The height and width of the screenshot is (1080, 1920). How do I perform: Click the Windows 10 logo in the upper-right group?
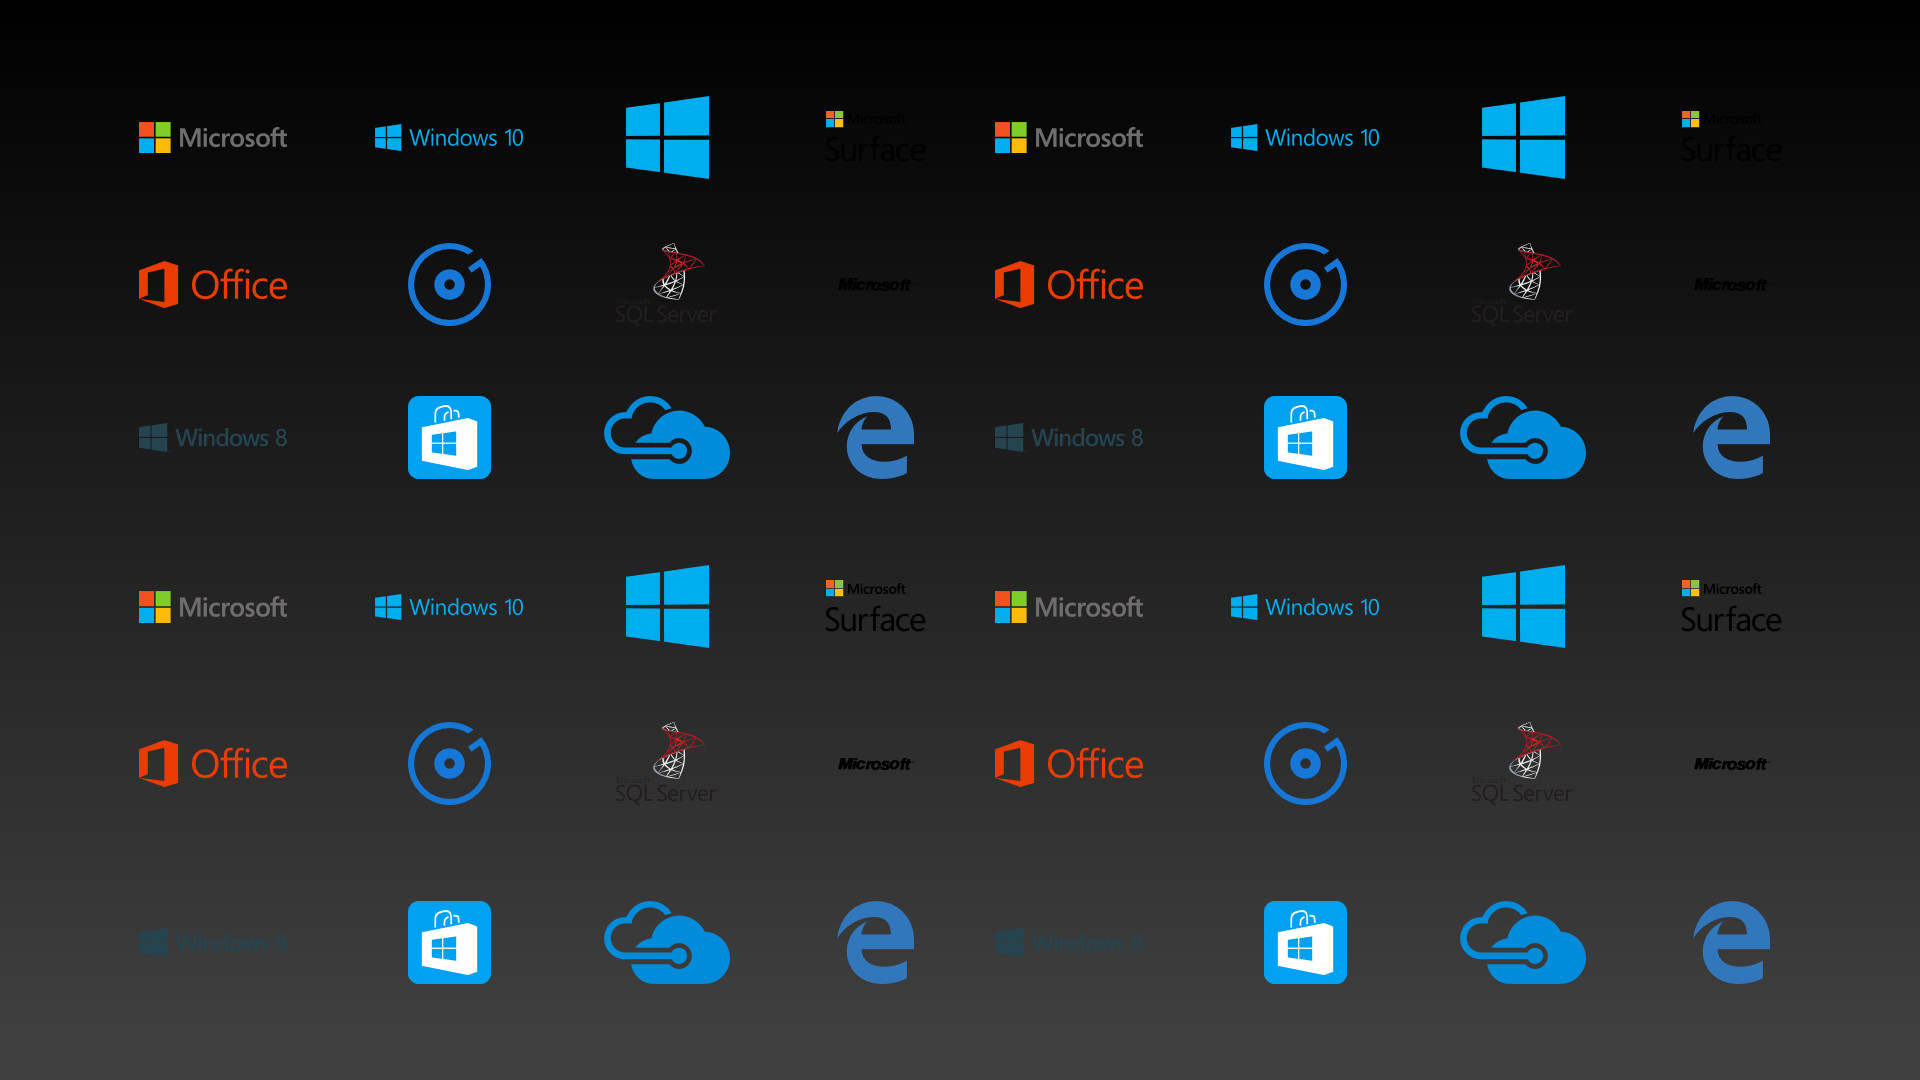(x=1305, y=138)
